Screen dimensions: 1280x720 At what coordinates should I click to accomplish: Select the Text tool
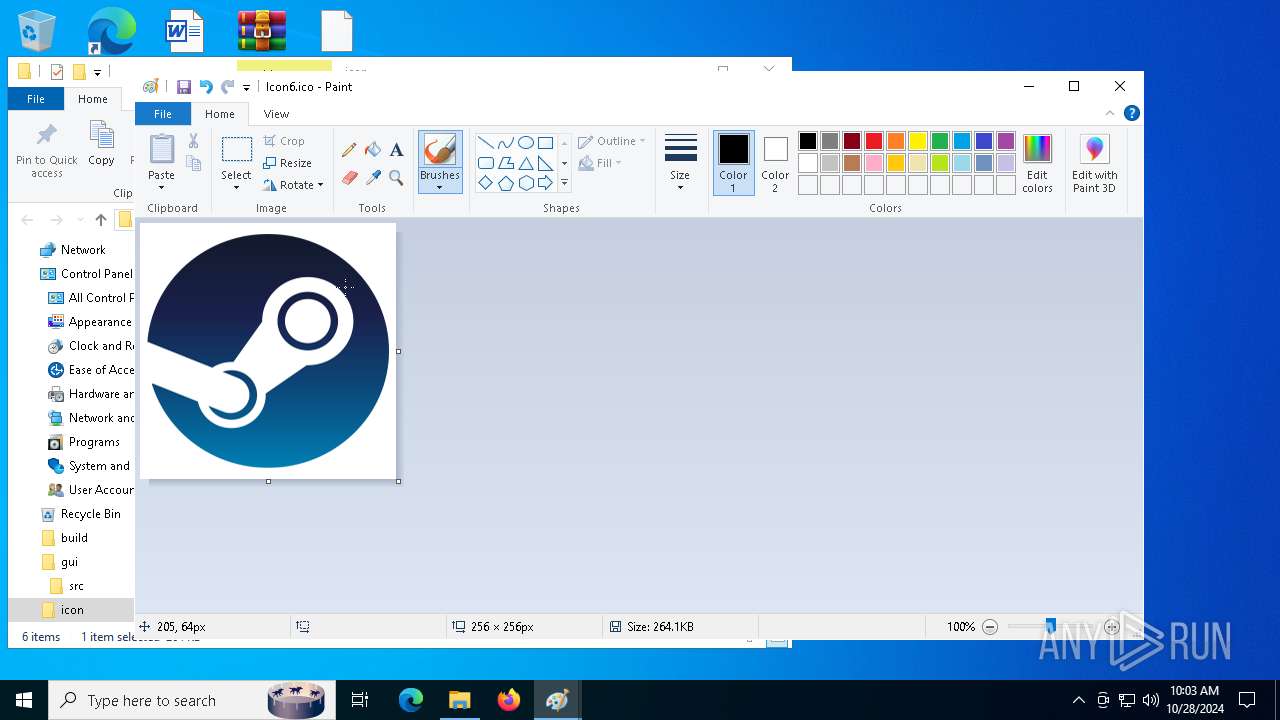396,150
